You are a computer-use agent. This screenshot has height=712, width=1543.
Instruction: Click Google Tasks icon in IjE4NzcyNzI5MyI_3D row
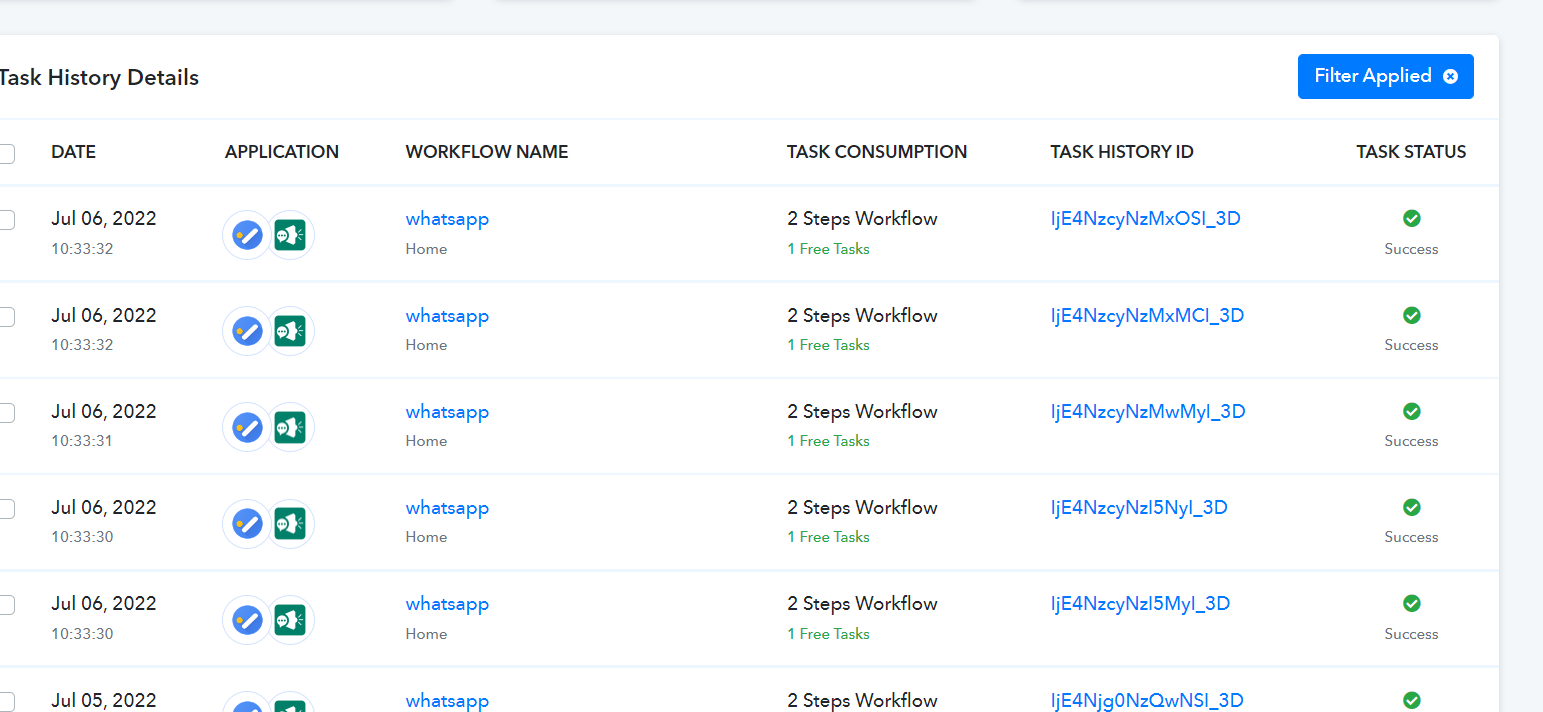pos(246,620)
